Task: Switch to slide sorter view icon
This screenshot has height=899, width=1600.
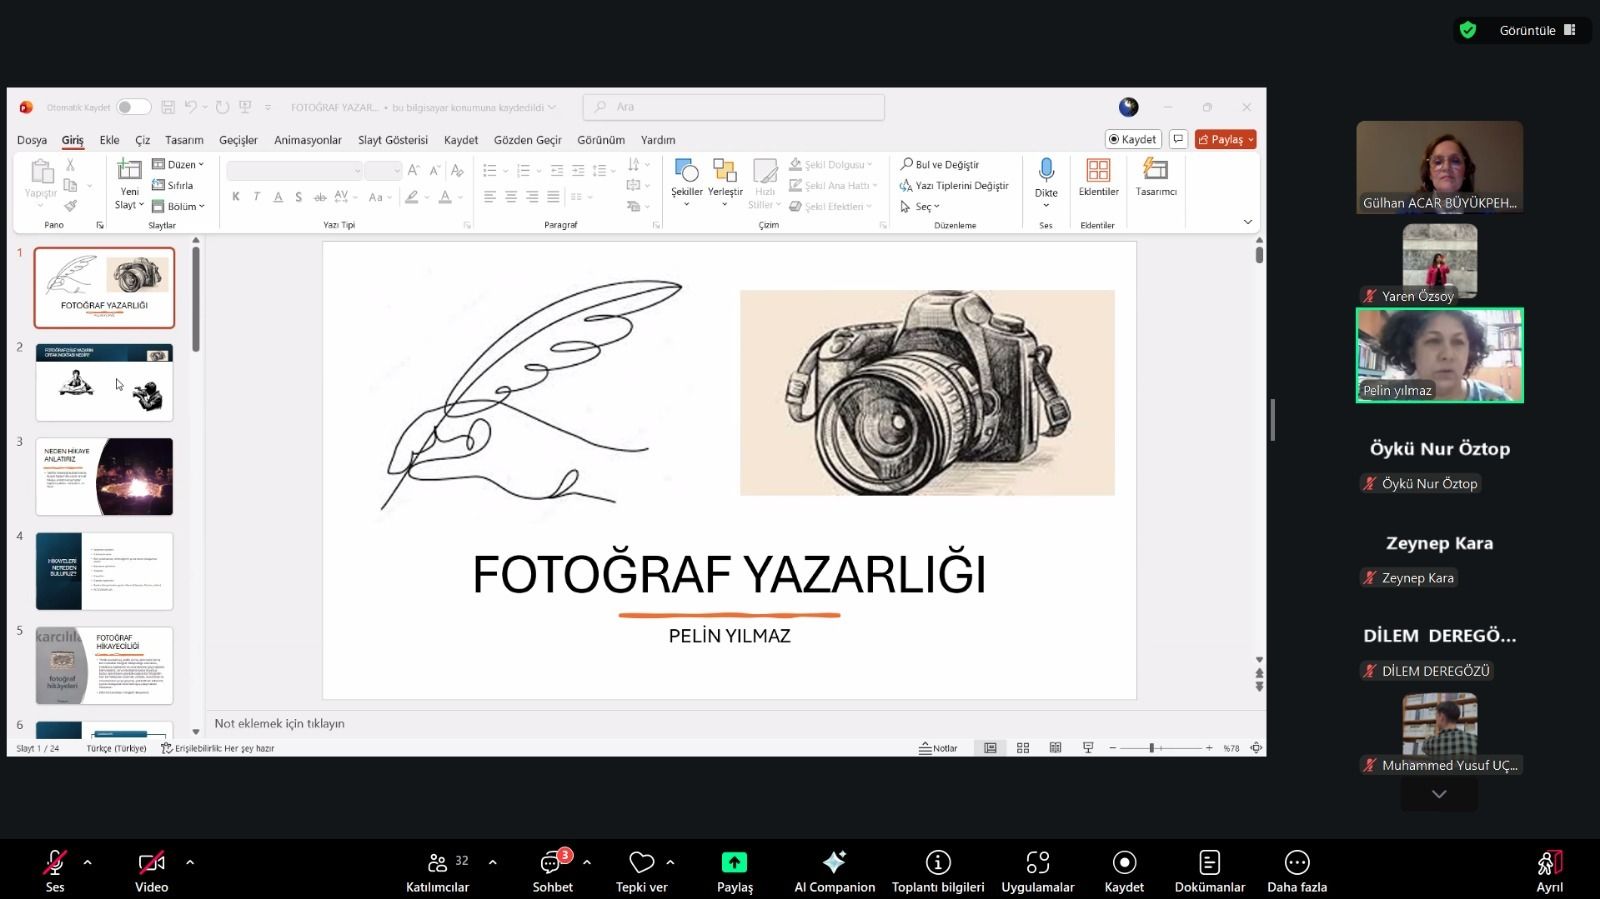Action: 1023,748
